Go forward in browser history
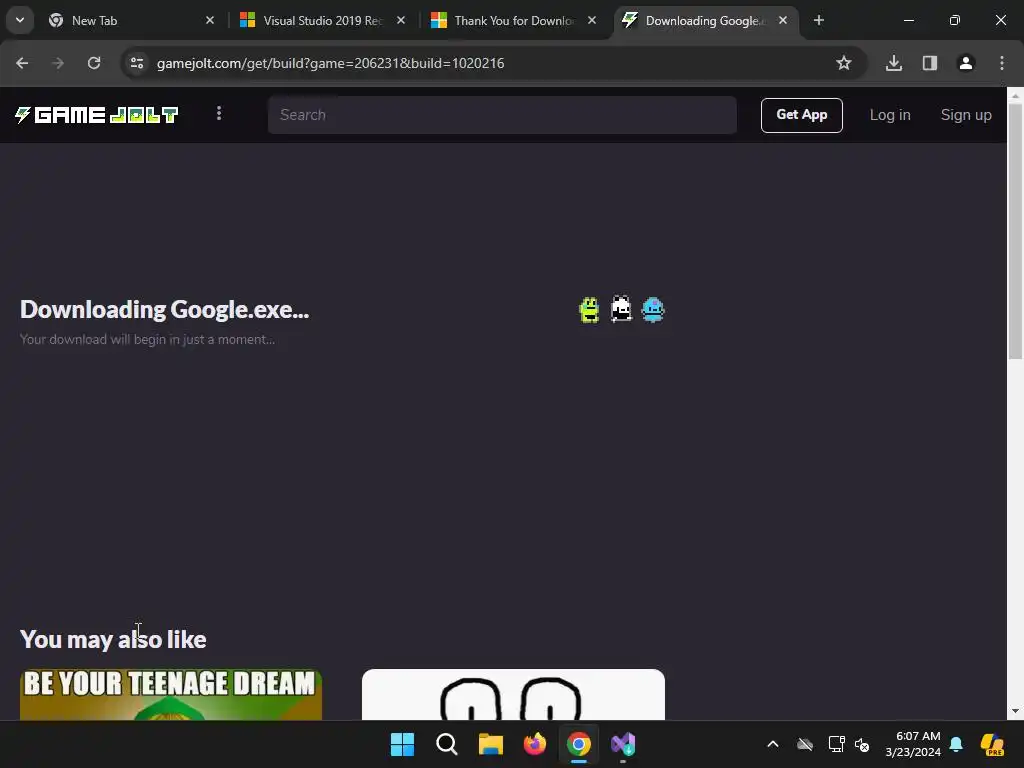The image size is (1024, 768). [x=58, y=63]
